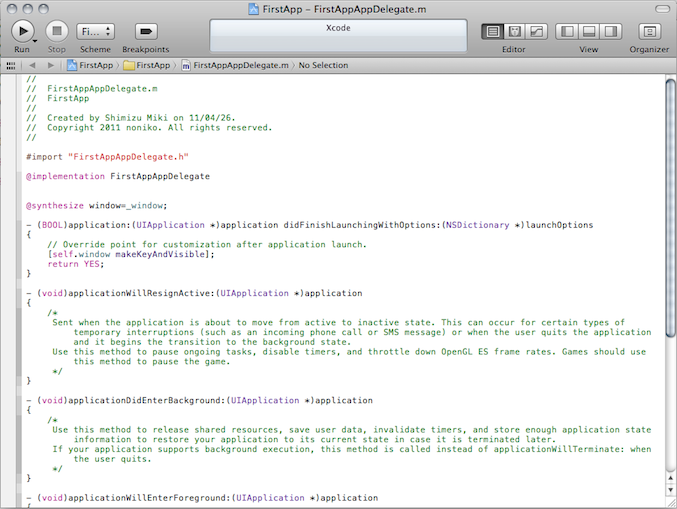This screenshot has height=509, width=677.
Task: Click the #import "FirstAppAppDelegate.h" line
Action: 107,157
